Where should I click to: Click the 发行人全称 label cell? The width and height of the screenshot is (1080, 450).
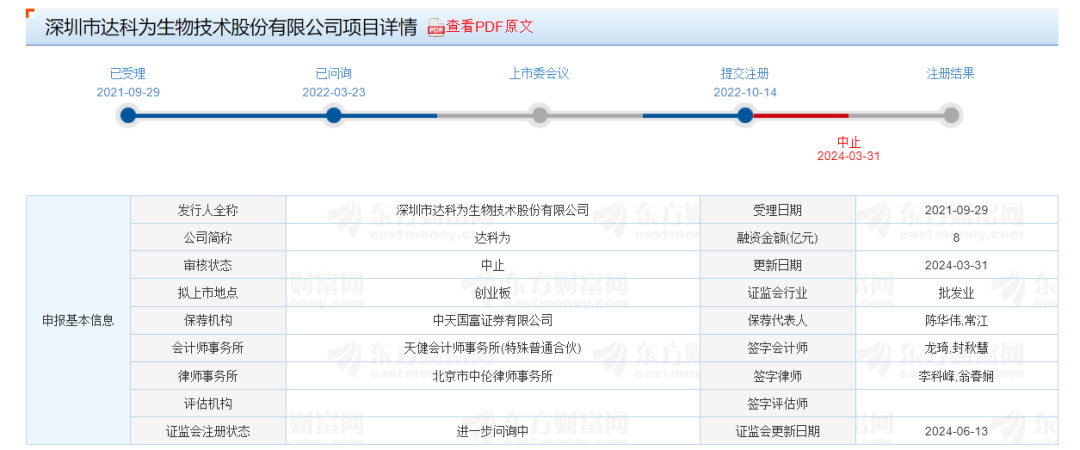point(208,210)
